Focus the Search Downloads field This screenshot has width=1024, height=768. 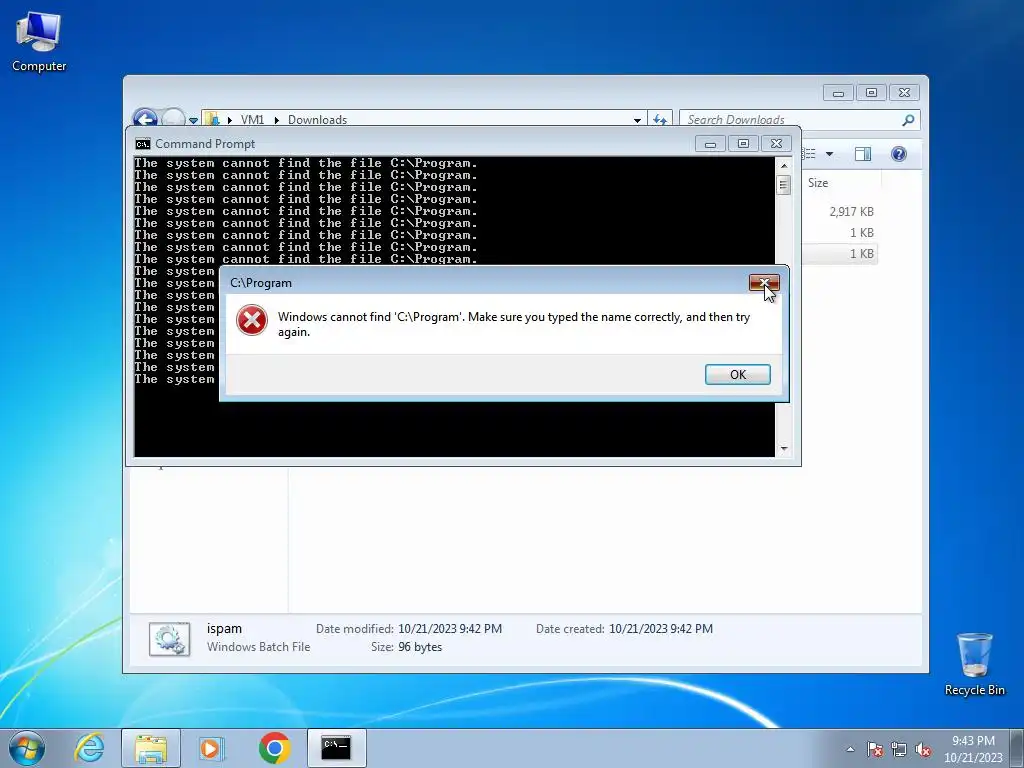[790, 120]
